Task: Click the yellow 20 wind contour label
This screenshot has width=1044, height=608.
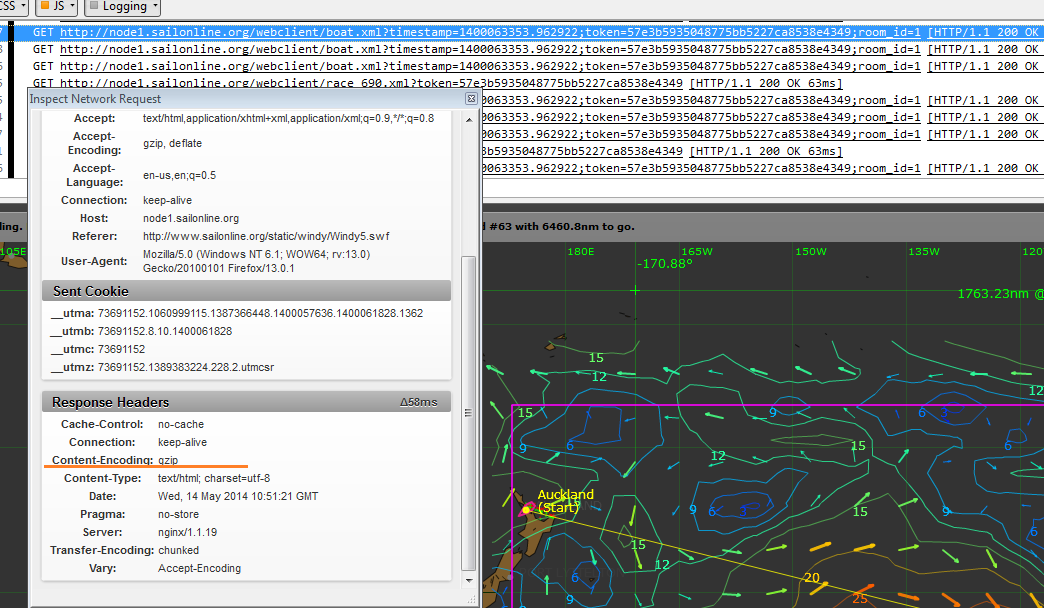Action: click(x=812, y=577)
